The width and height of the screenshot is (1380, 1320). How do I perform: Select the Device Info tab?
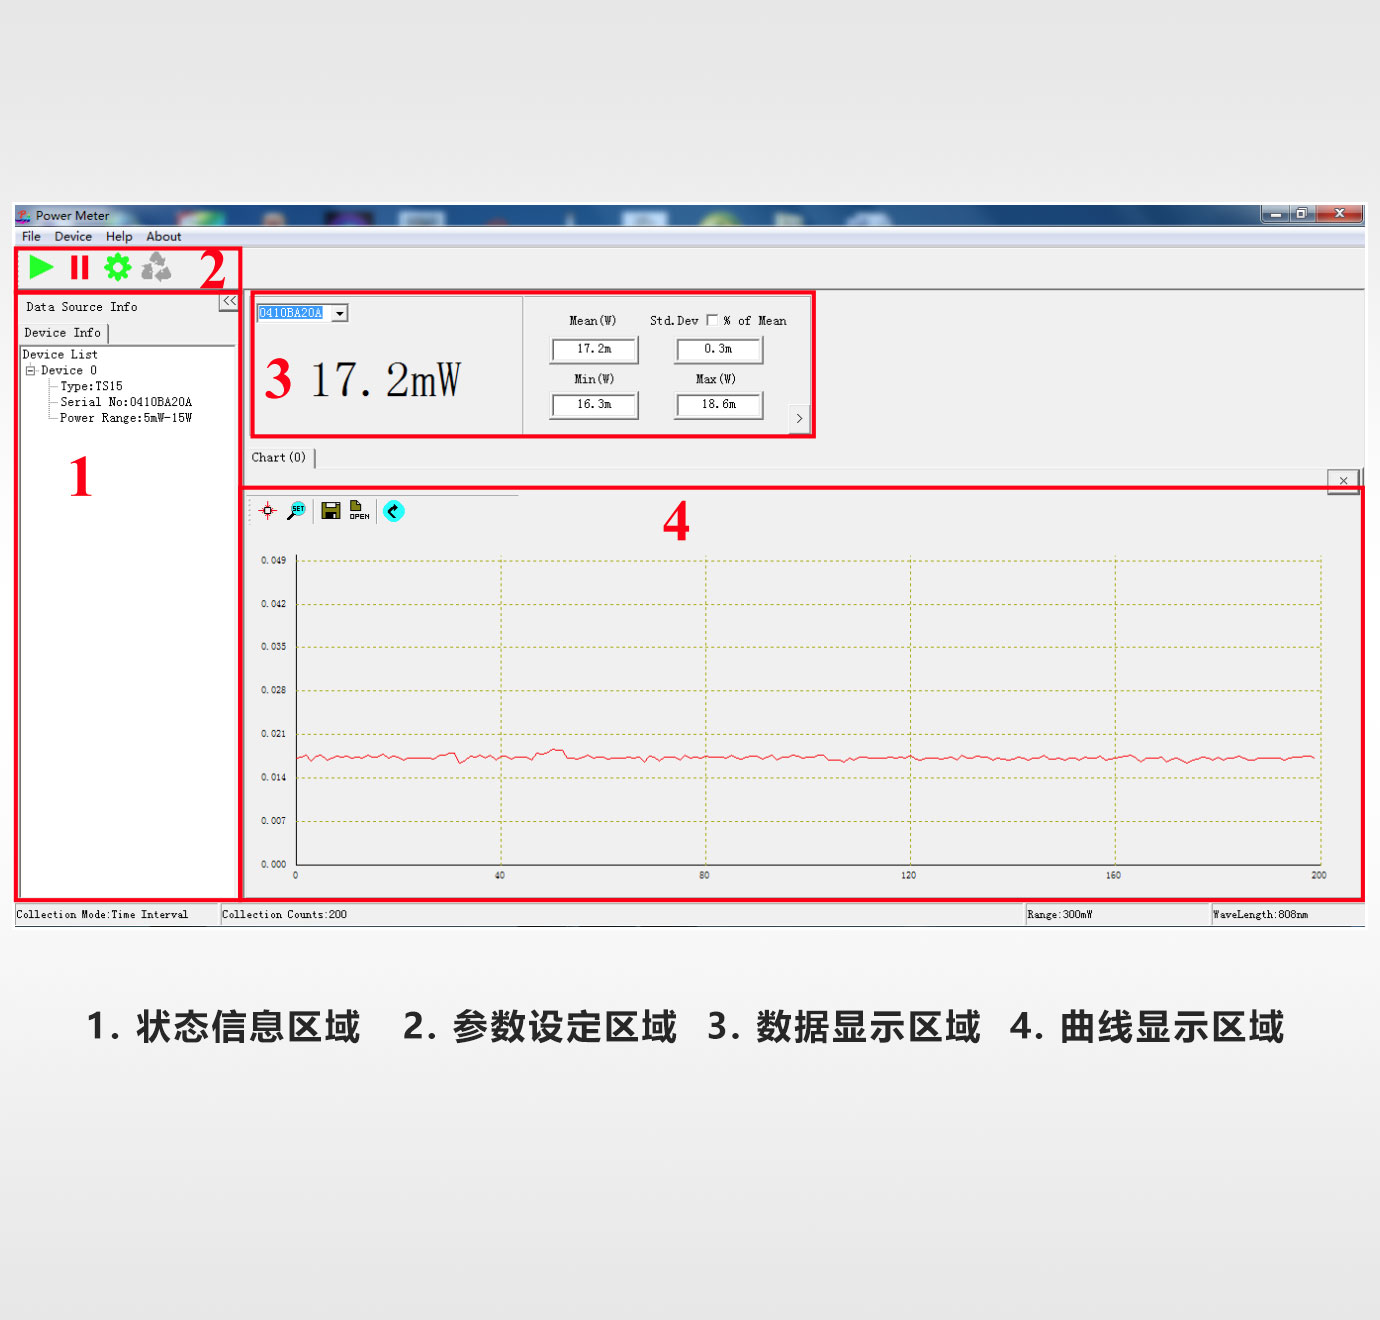(x=63, y=333)
